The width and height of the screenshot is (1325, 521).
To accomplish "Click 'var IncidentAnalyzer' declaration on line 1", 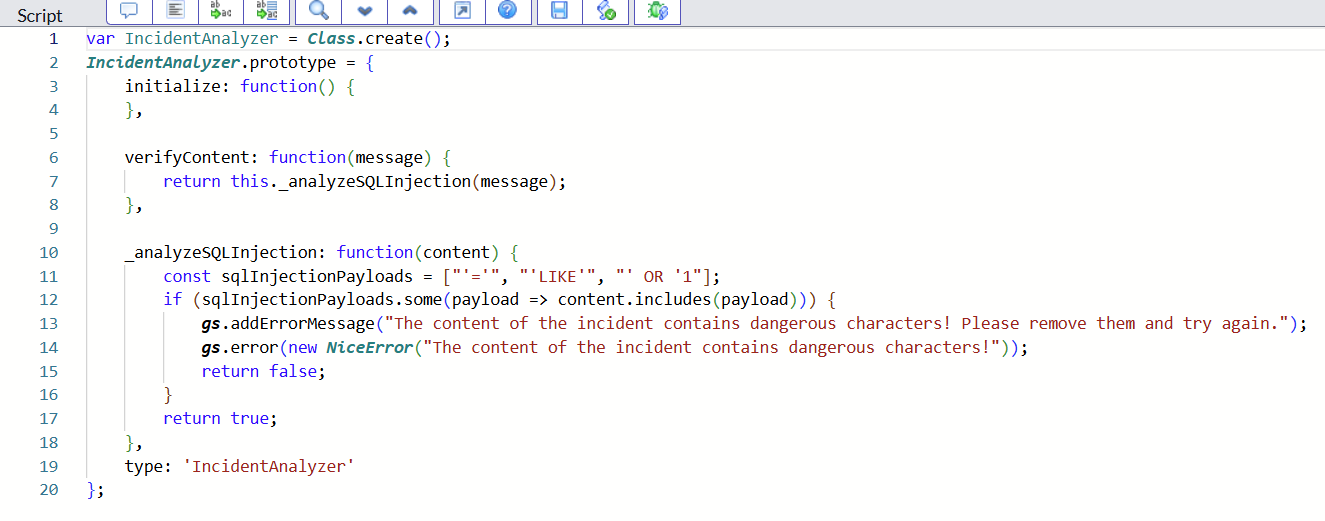I will (182, 39).
